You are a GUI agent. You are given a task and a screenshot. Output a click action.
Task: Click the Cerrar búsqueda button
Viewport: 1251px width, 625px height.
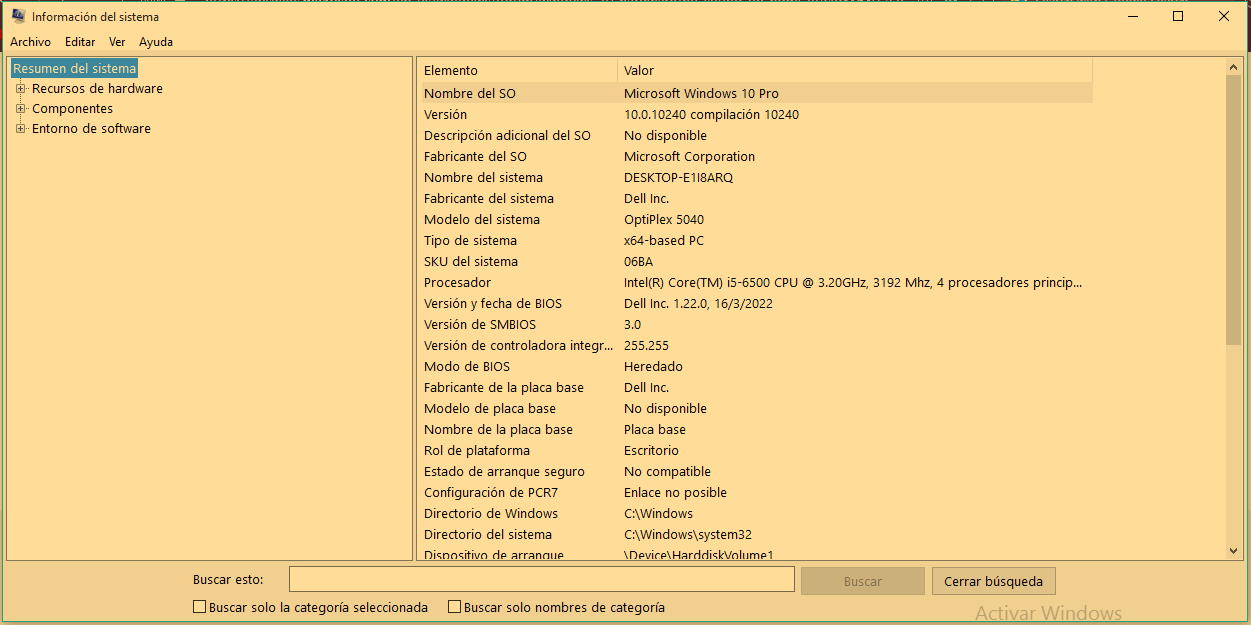pos(993,581)
